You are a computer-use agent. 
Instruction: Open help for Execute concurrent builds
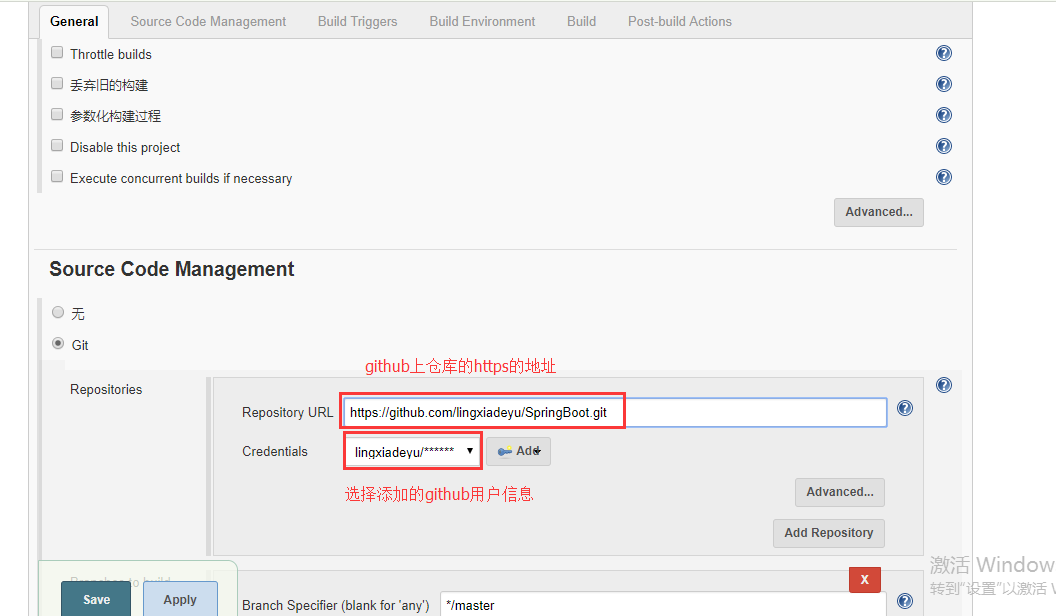(944, 177)
